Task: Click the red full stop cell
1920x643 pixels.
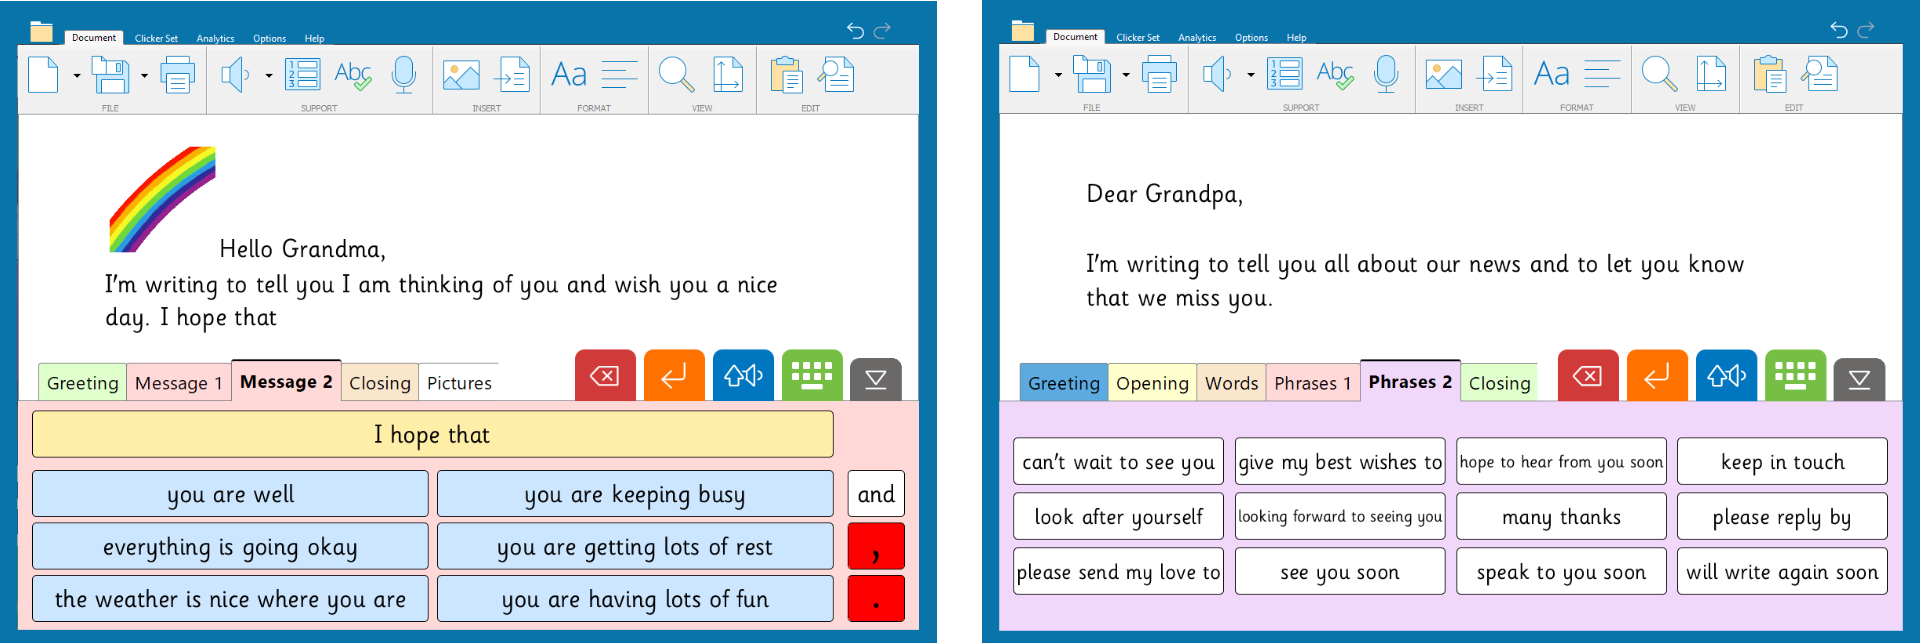Action: (876, 599)
